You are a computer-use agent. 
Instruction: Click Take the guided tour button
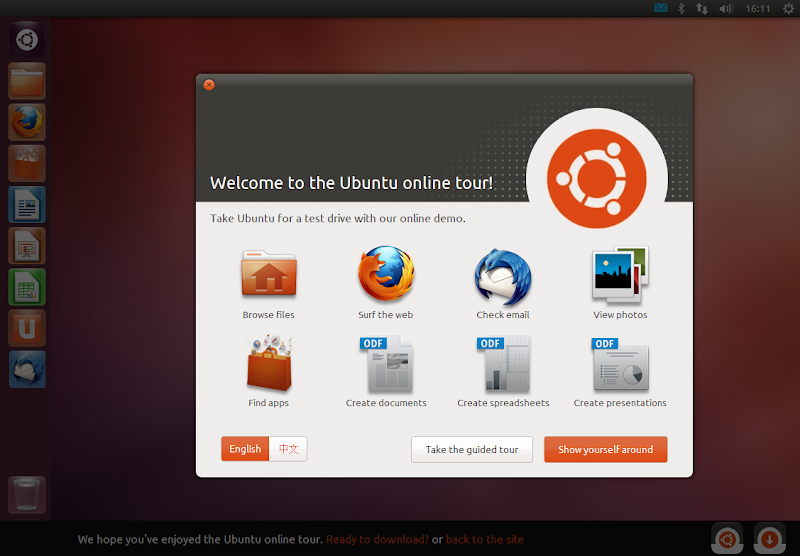[472, 449]
